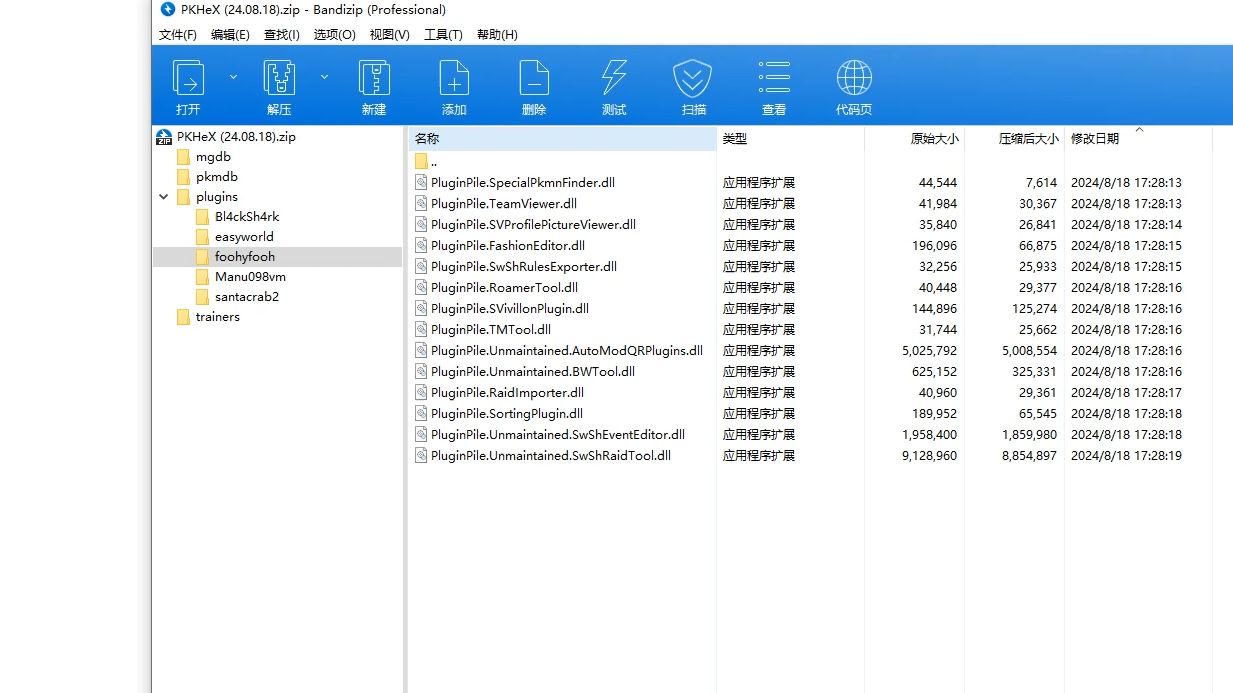The height and width of the screenshot is (693, 1233).
Task: Collapse the plugins folder in the tree
Action: [165, 196]
